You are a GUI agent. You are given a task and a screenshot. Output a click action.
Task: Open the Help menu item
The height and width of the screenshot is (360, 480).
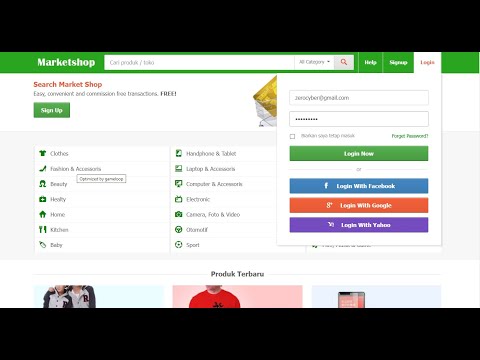(370, 62)
